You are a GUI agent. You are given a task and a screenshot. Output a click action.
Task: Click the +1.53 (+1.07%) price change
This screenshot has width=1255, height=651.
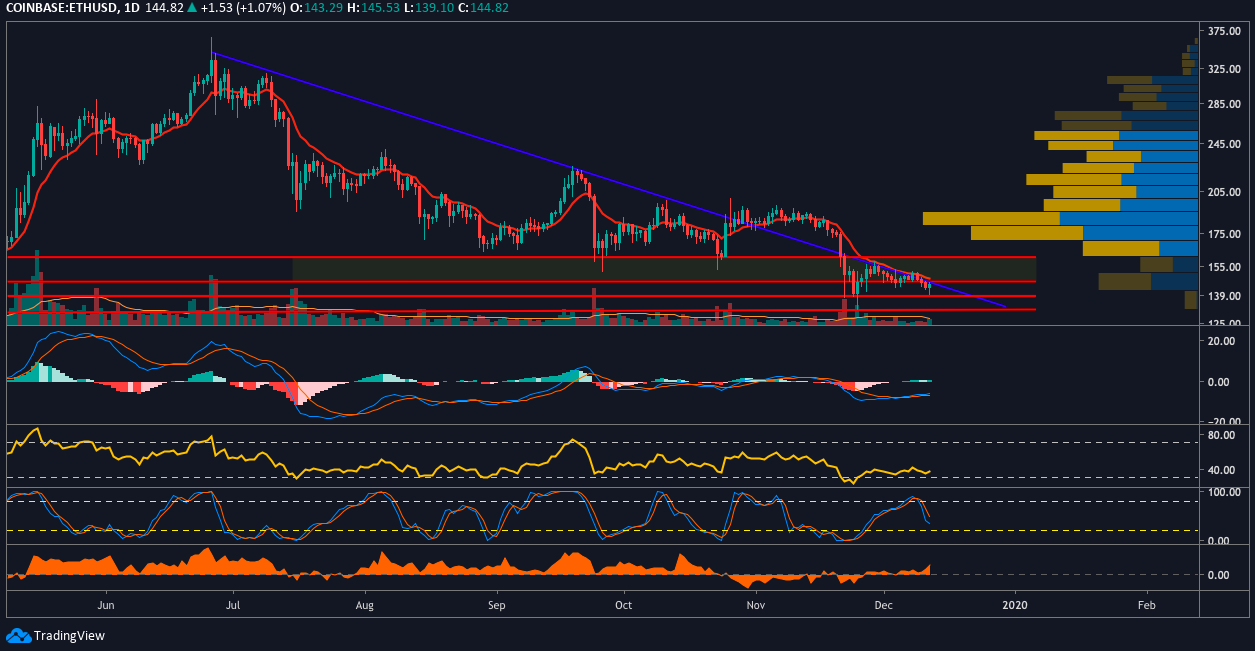tap(245, 8)
